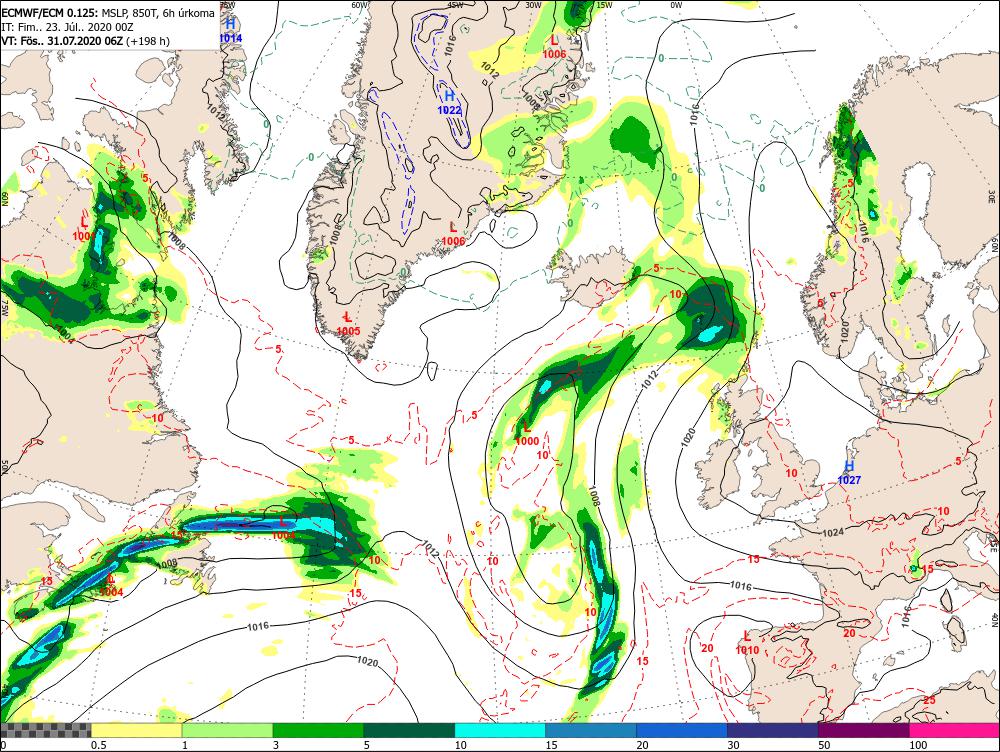Click the pink 100+ legend swatch
Viewport: 1000px width, 752px height.
(954, 730)
